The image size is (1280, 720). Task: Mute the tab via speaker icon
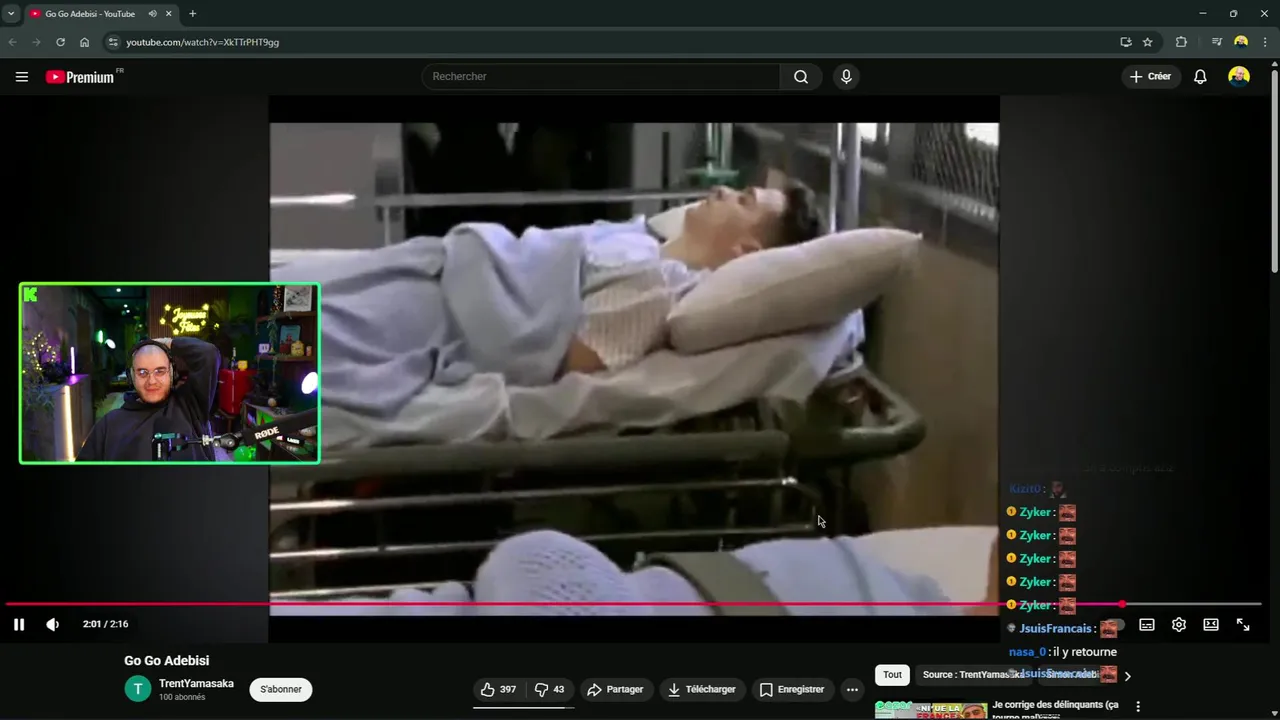click(x=152, y=14)
